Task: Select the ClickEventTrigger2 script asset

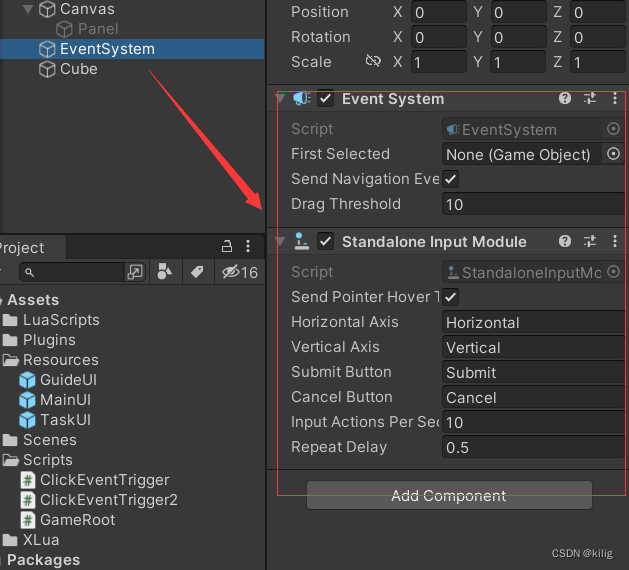Action: (108, 500)
